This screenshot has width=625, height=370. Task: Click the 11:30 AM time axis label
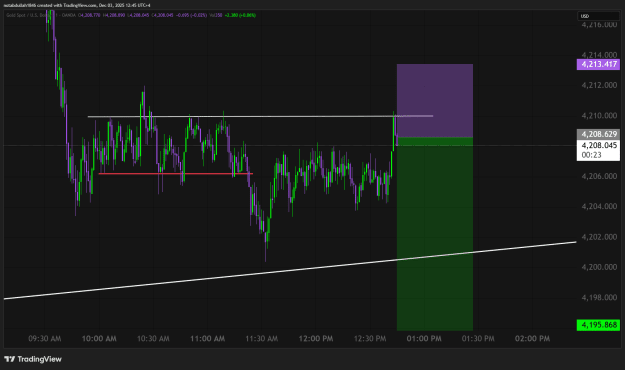click(261, 339)
